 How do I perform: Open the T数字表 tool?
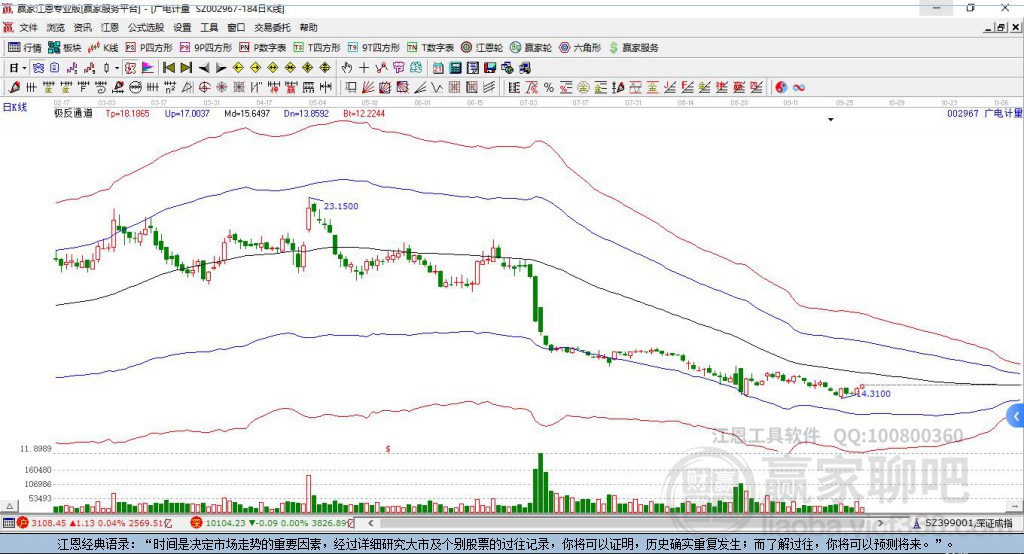(x=430, y=48)
